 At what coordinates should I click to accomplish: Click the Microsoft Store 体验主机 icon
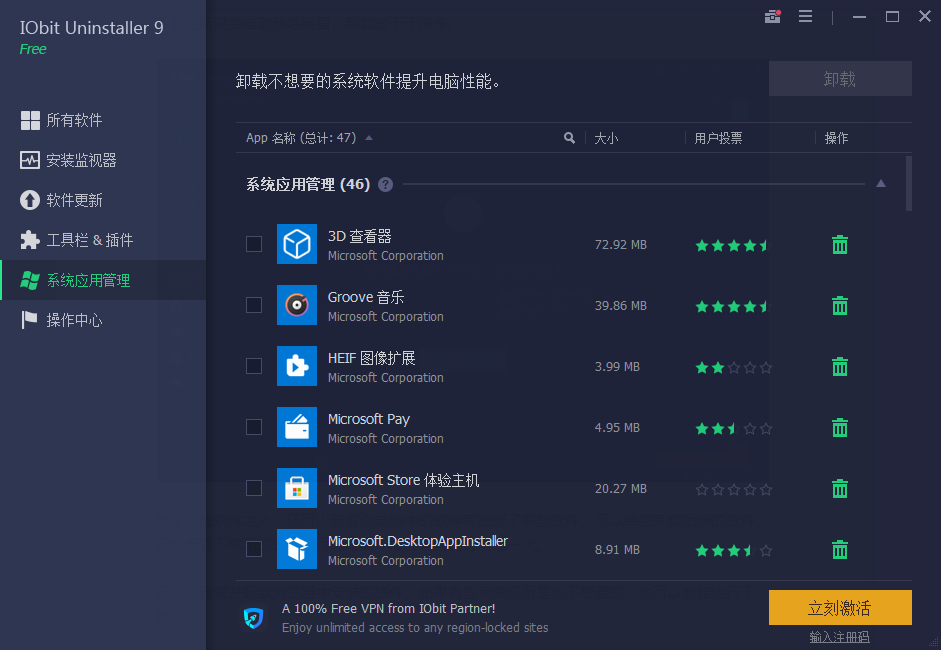(x=296, y=488)
